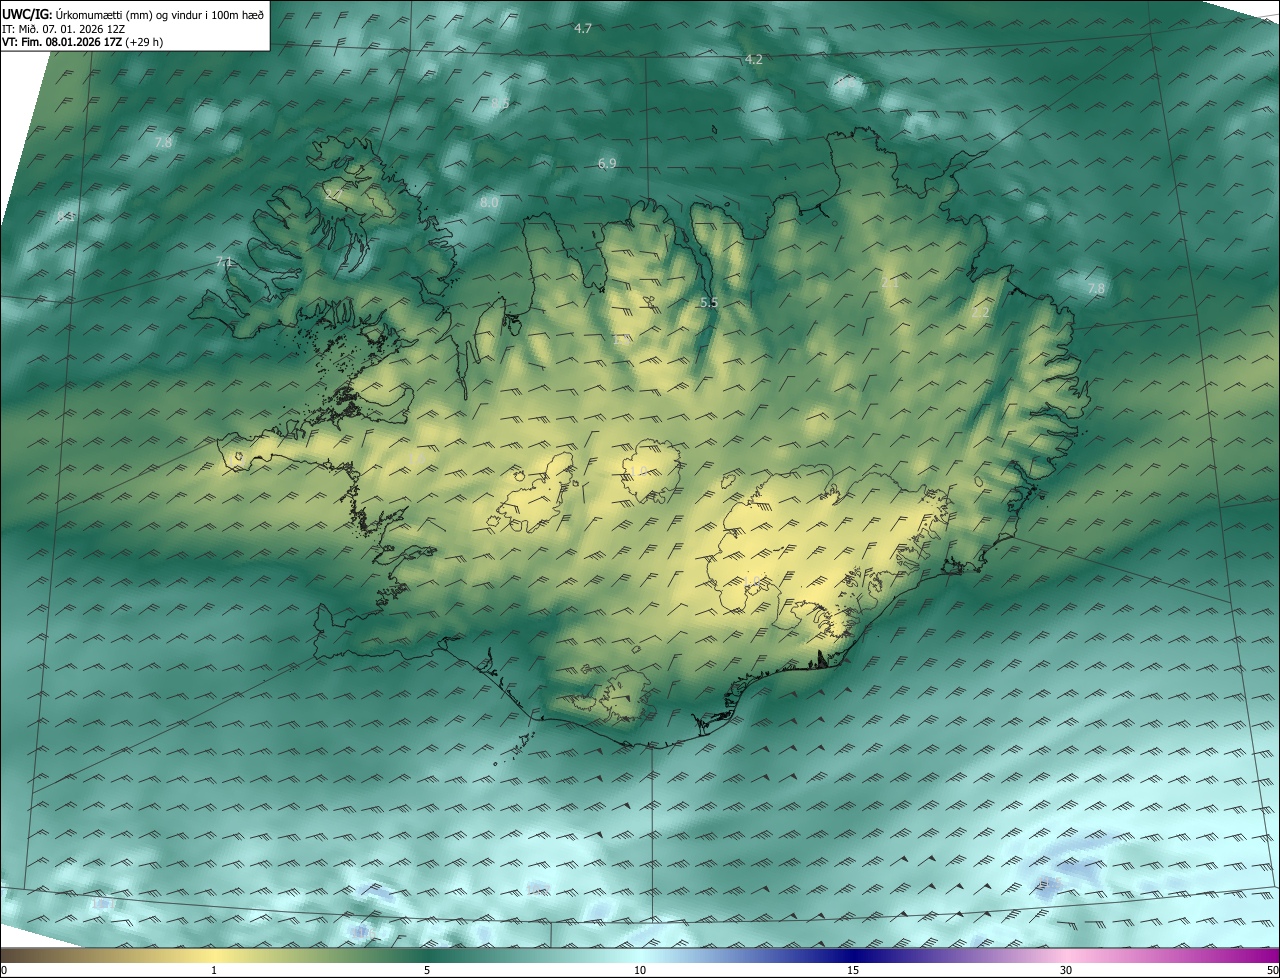Click the map value label 6.9

coord(607,163)
